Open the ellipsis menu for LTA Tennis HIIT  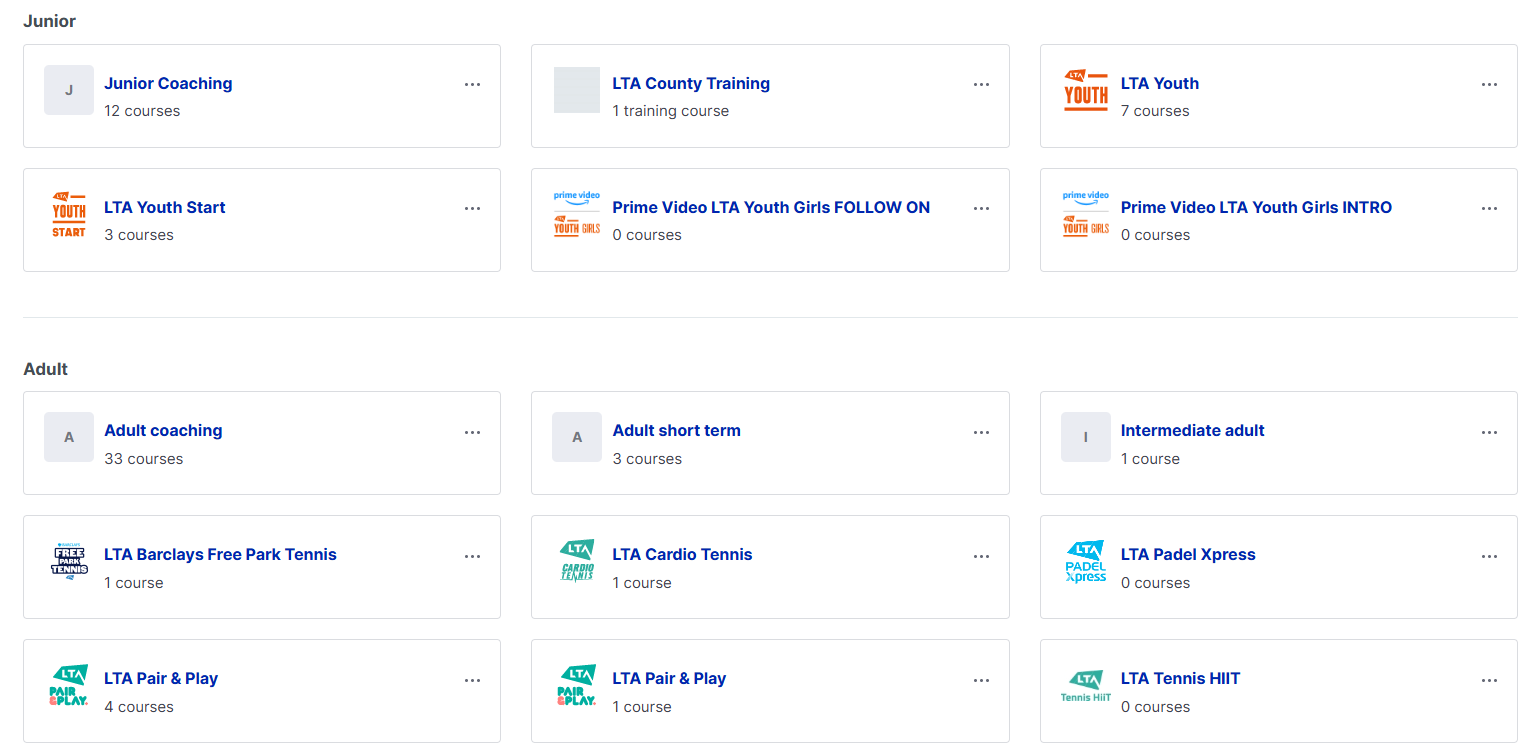tap(1489, 680)
